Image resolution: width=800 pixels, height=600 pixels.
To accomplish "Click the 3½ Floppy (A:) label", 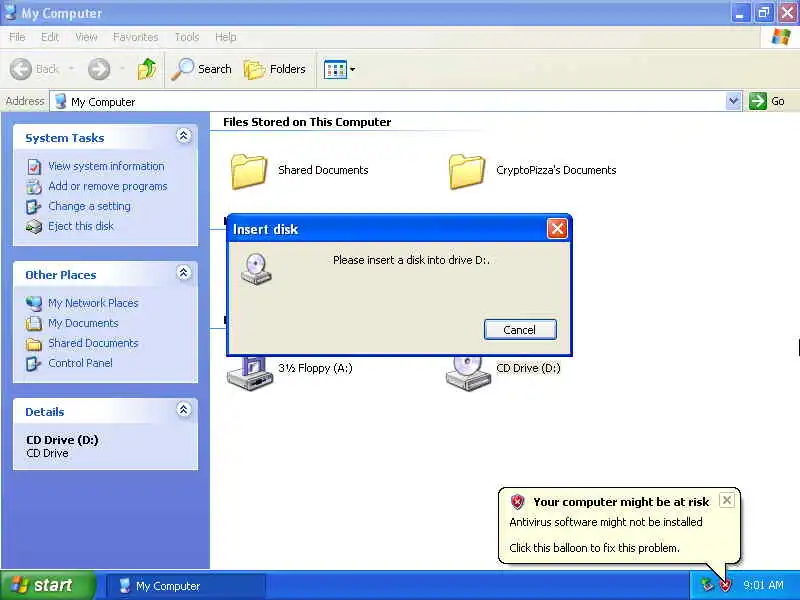I will [x=315, y=368].
